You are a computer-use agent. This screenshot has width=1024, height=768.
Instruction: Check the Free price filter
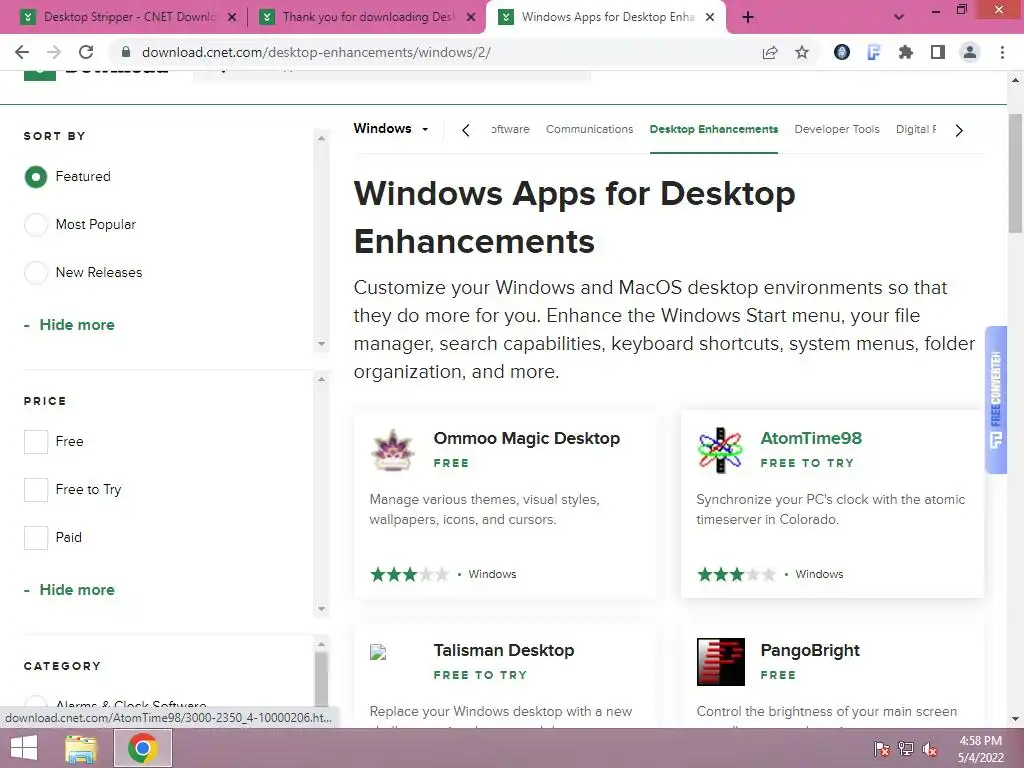click(36, 441)
